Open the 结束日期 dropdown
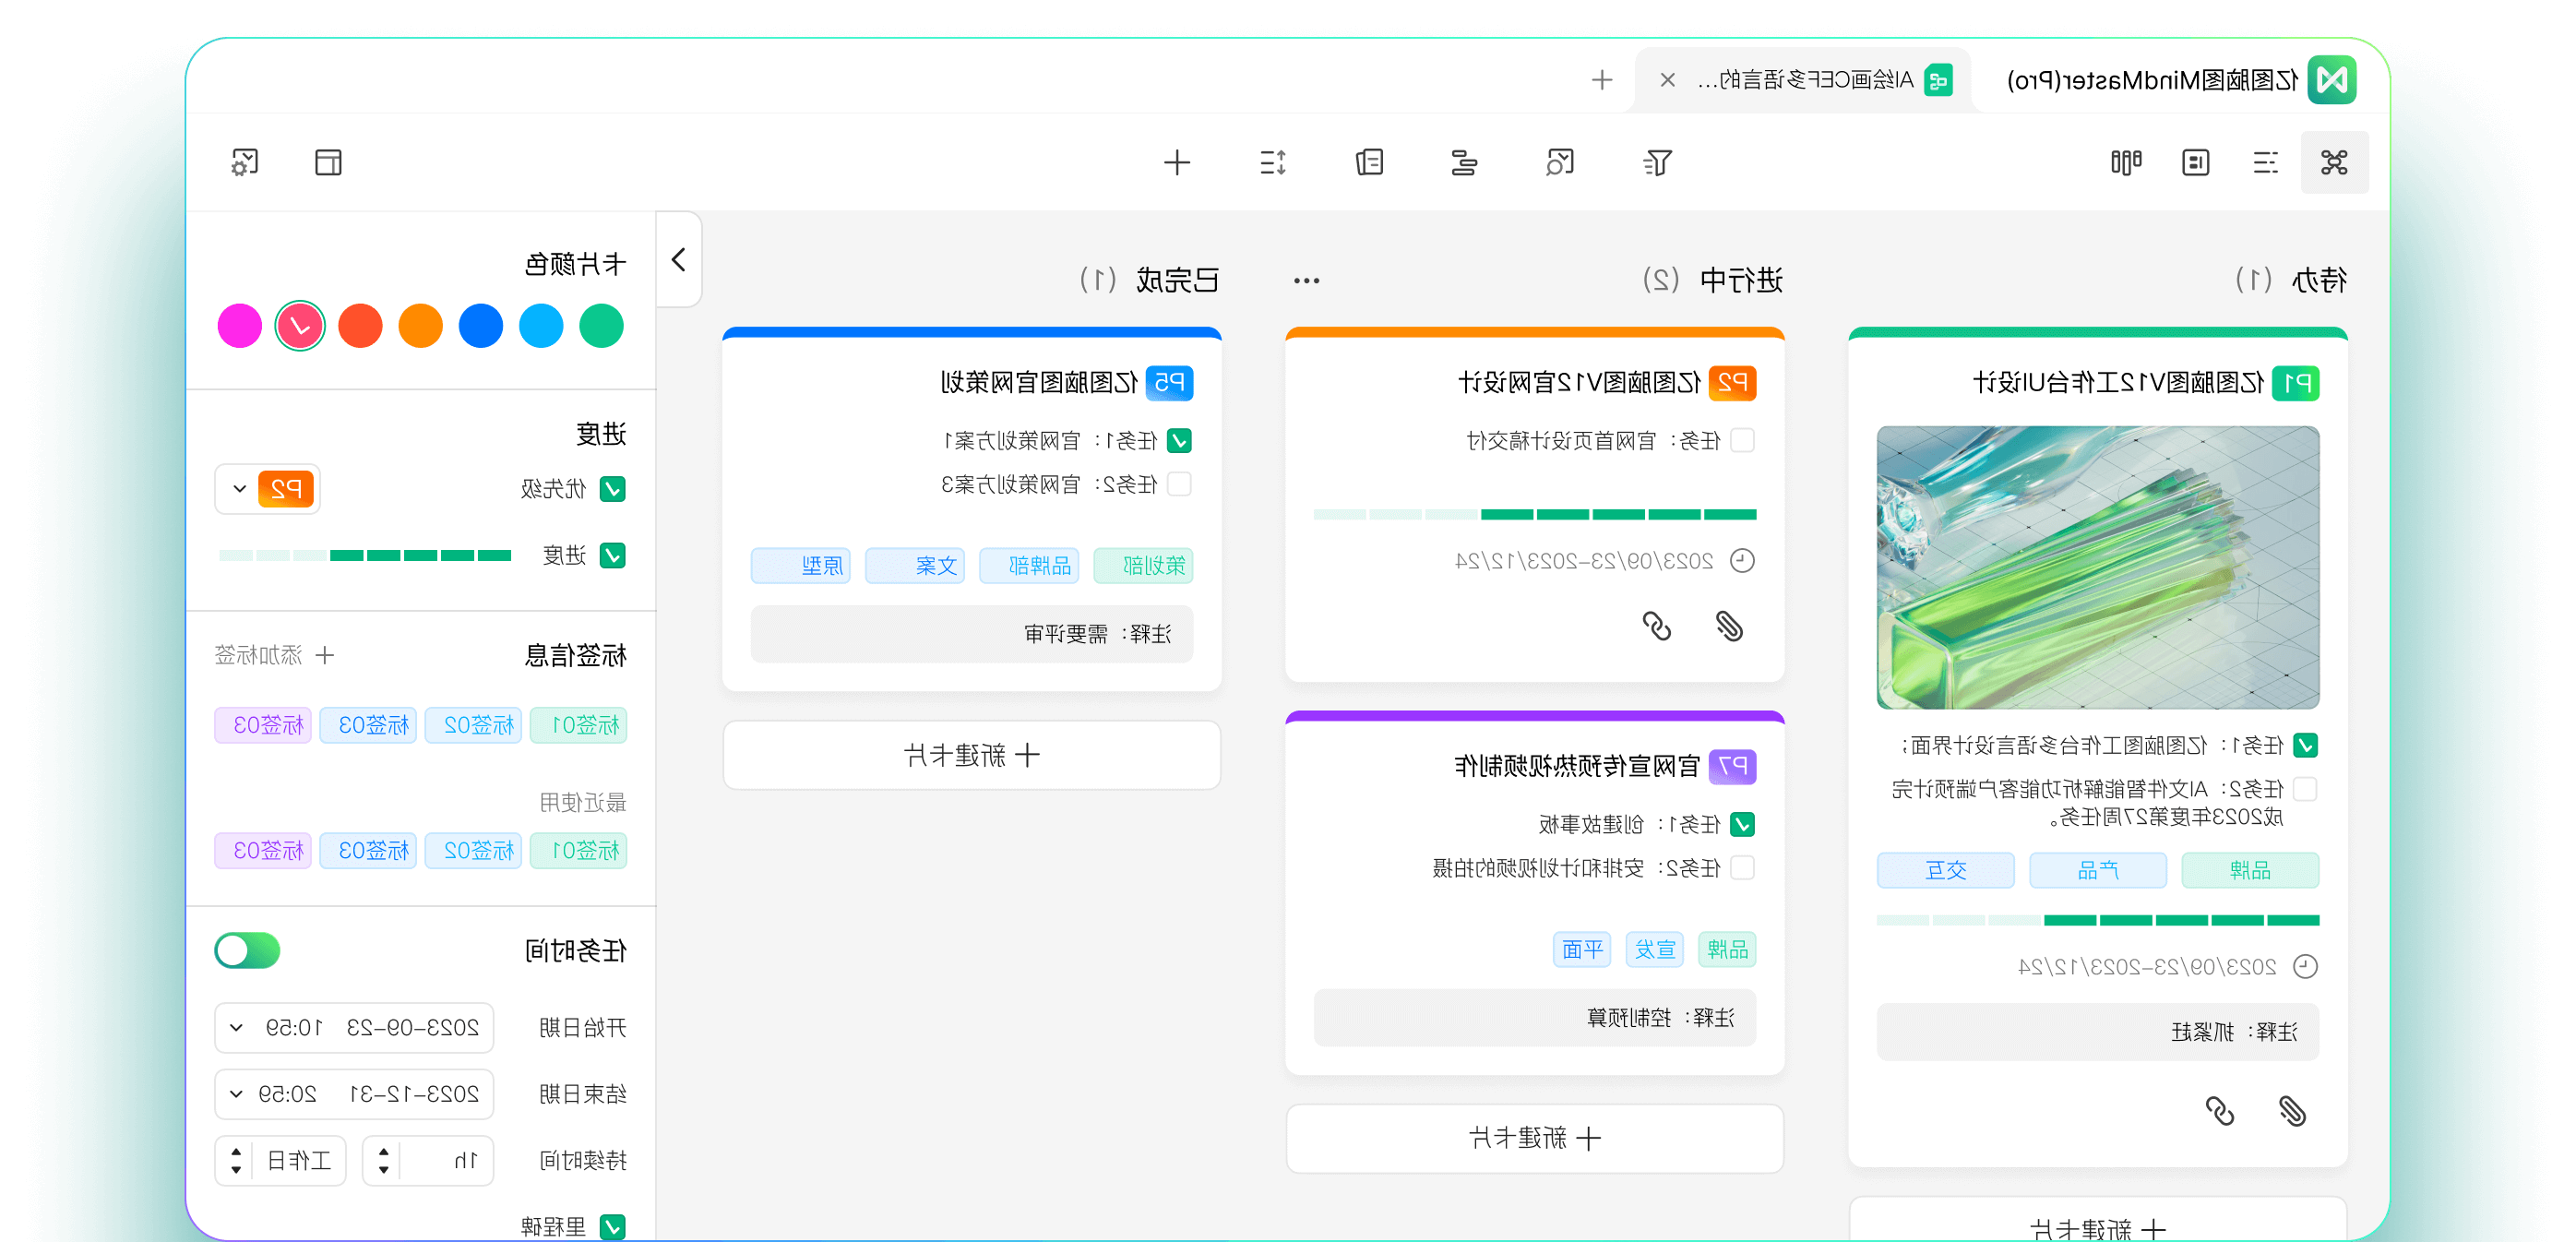Image resolution: width=2576 pixels, height=1242 pixels. 354,1093
